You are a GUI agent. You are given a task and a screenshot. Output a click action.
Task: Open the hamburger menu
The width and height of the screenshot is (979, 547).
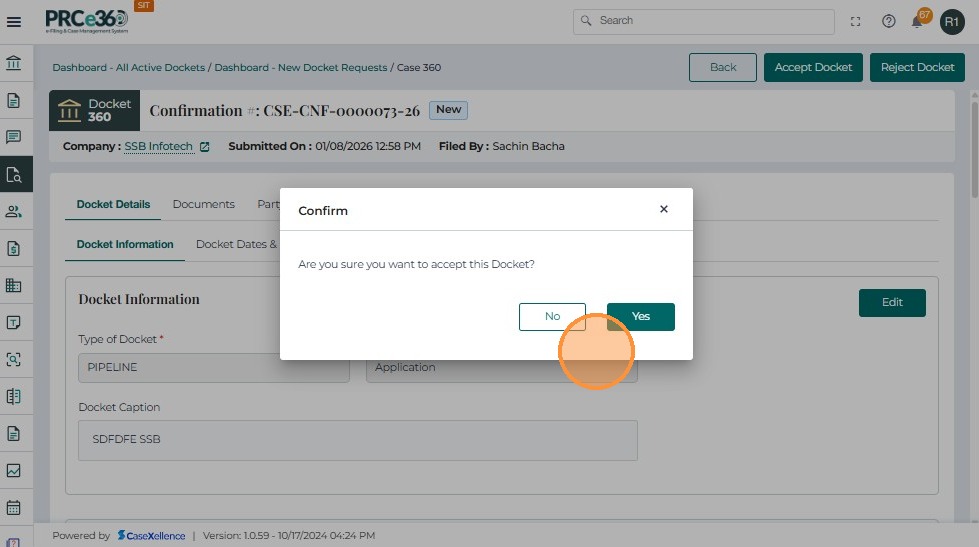(14, 21)
